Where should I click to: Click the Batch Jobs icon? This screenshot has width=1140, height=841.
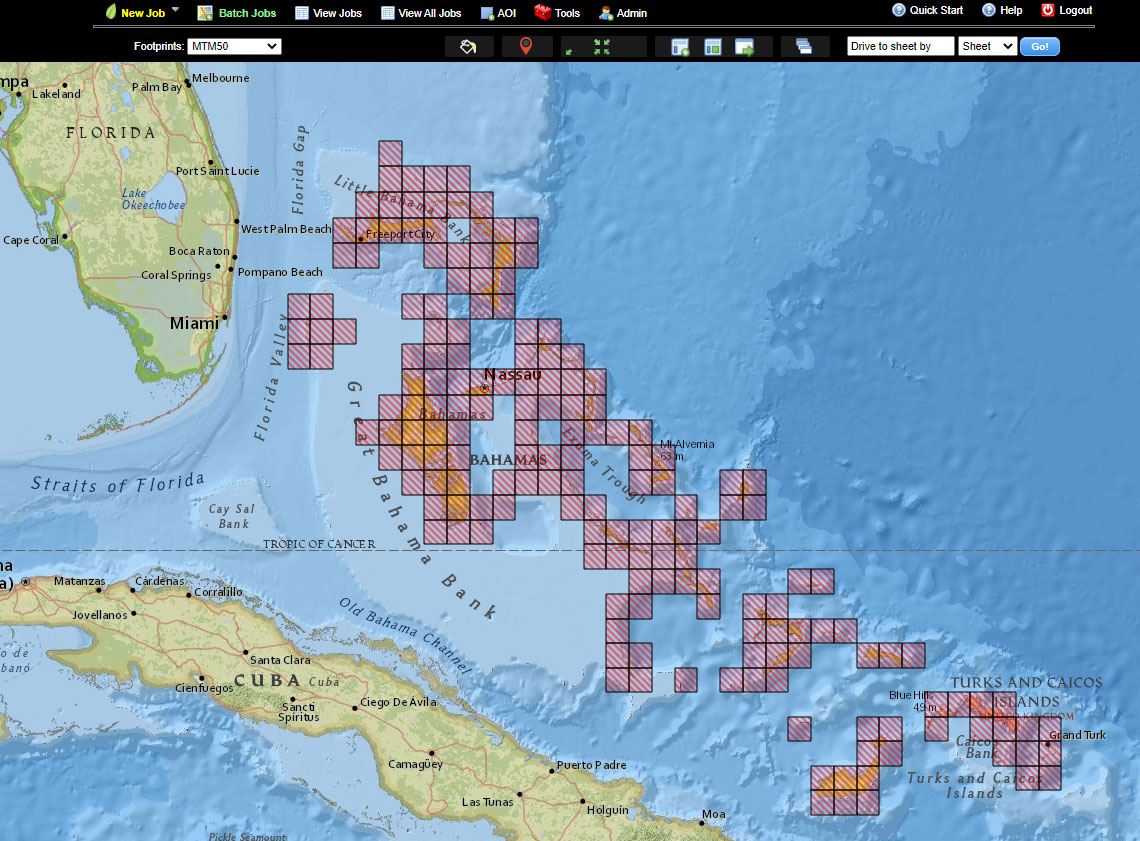204,13
